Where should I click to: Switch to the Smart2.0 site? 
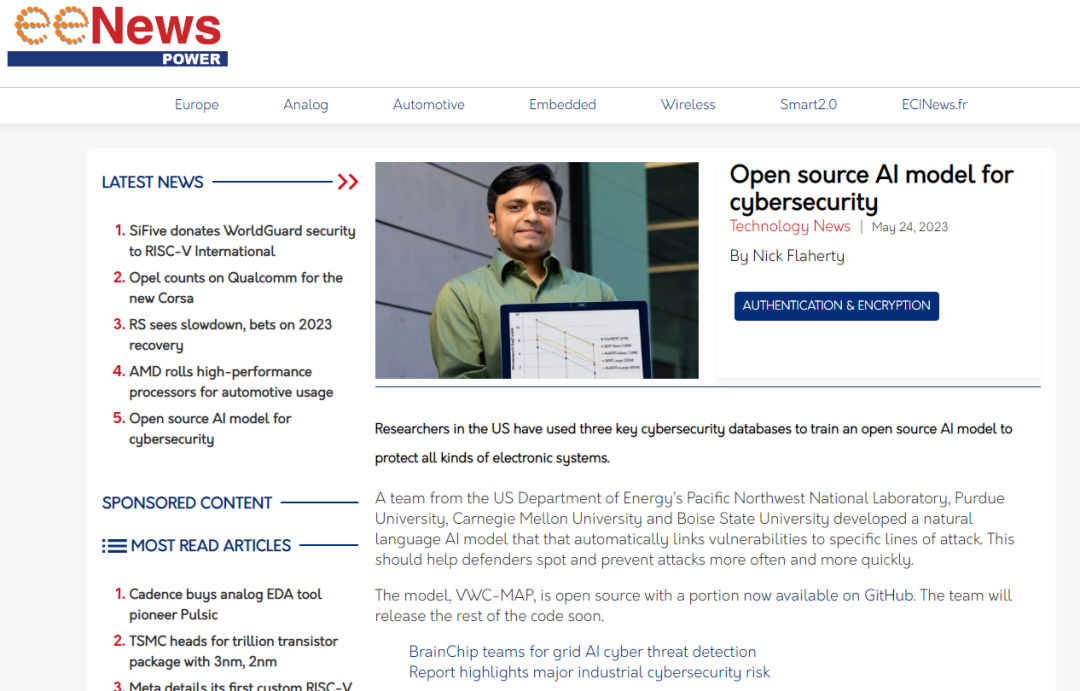pyautogui.click(x=809, y=105)
